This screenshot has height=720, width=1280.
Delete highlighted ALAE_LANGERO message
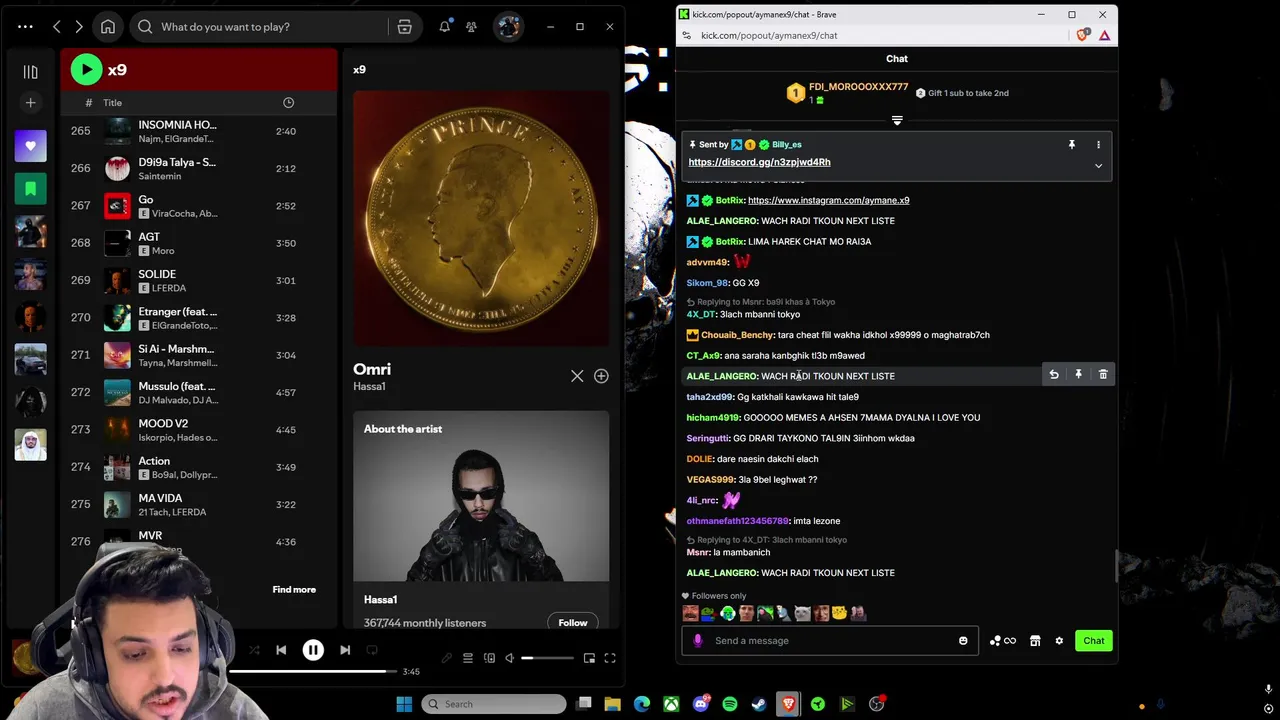[1103, 374]
